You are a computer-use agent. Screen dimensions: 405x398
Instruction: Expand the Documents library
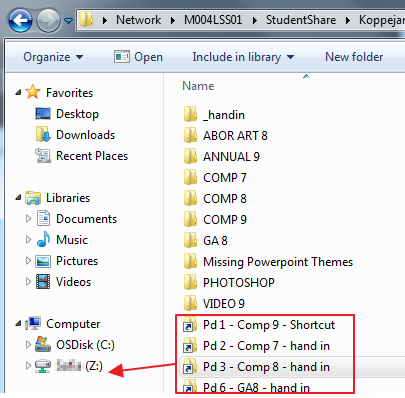click(28, 219)
